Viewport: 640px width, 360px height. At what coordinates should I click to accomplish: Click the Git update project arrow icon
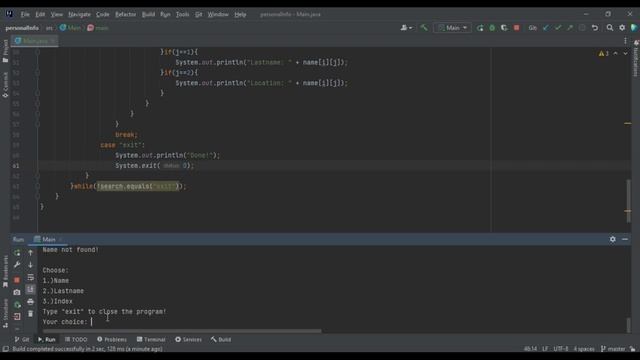pos(546,28)
